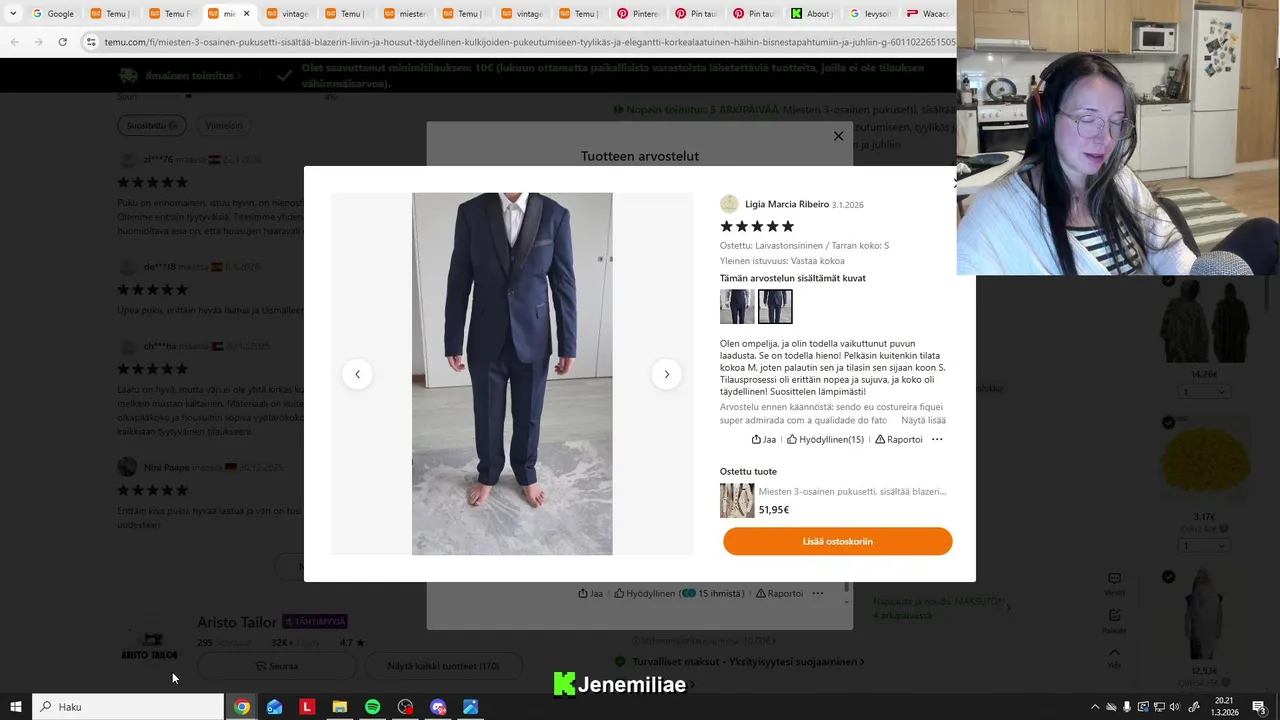Select the second review image thumbnail
The width and height of the screenshot is (1280, 720).
pyautogui.click(x=775, y=306)
